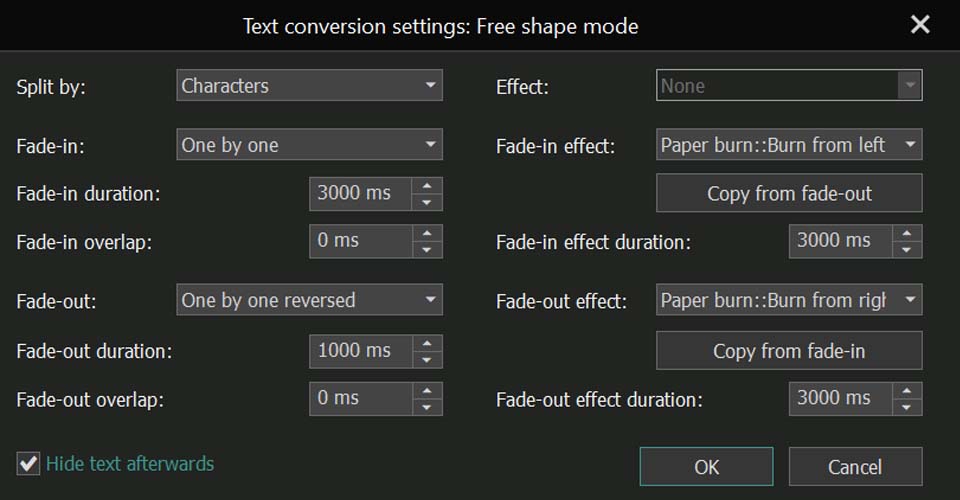Click Copy from fade-out button
The width and height of the screenshot is (960, 500).
pyautogui.click(x=789, y=193)
